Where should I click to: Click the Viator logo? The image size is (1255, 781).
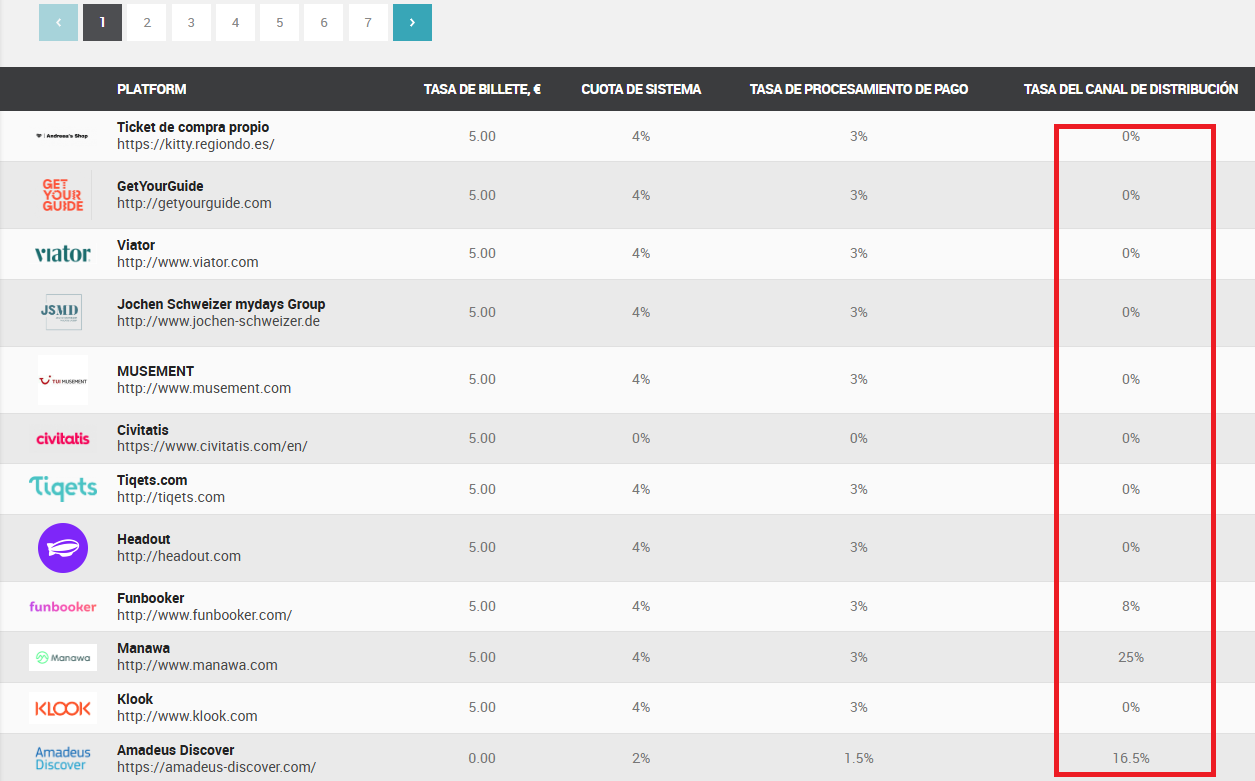62,254
